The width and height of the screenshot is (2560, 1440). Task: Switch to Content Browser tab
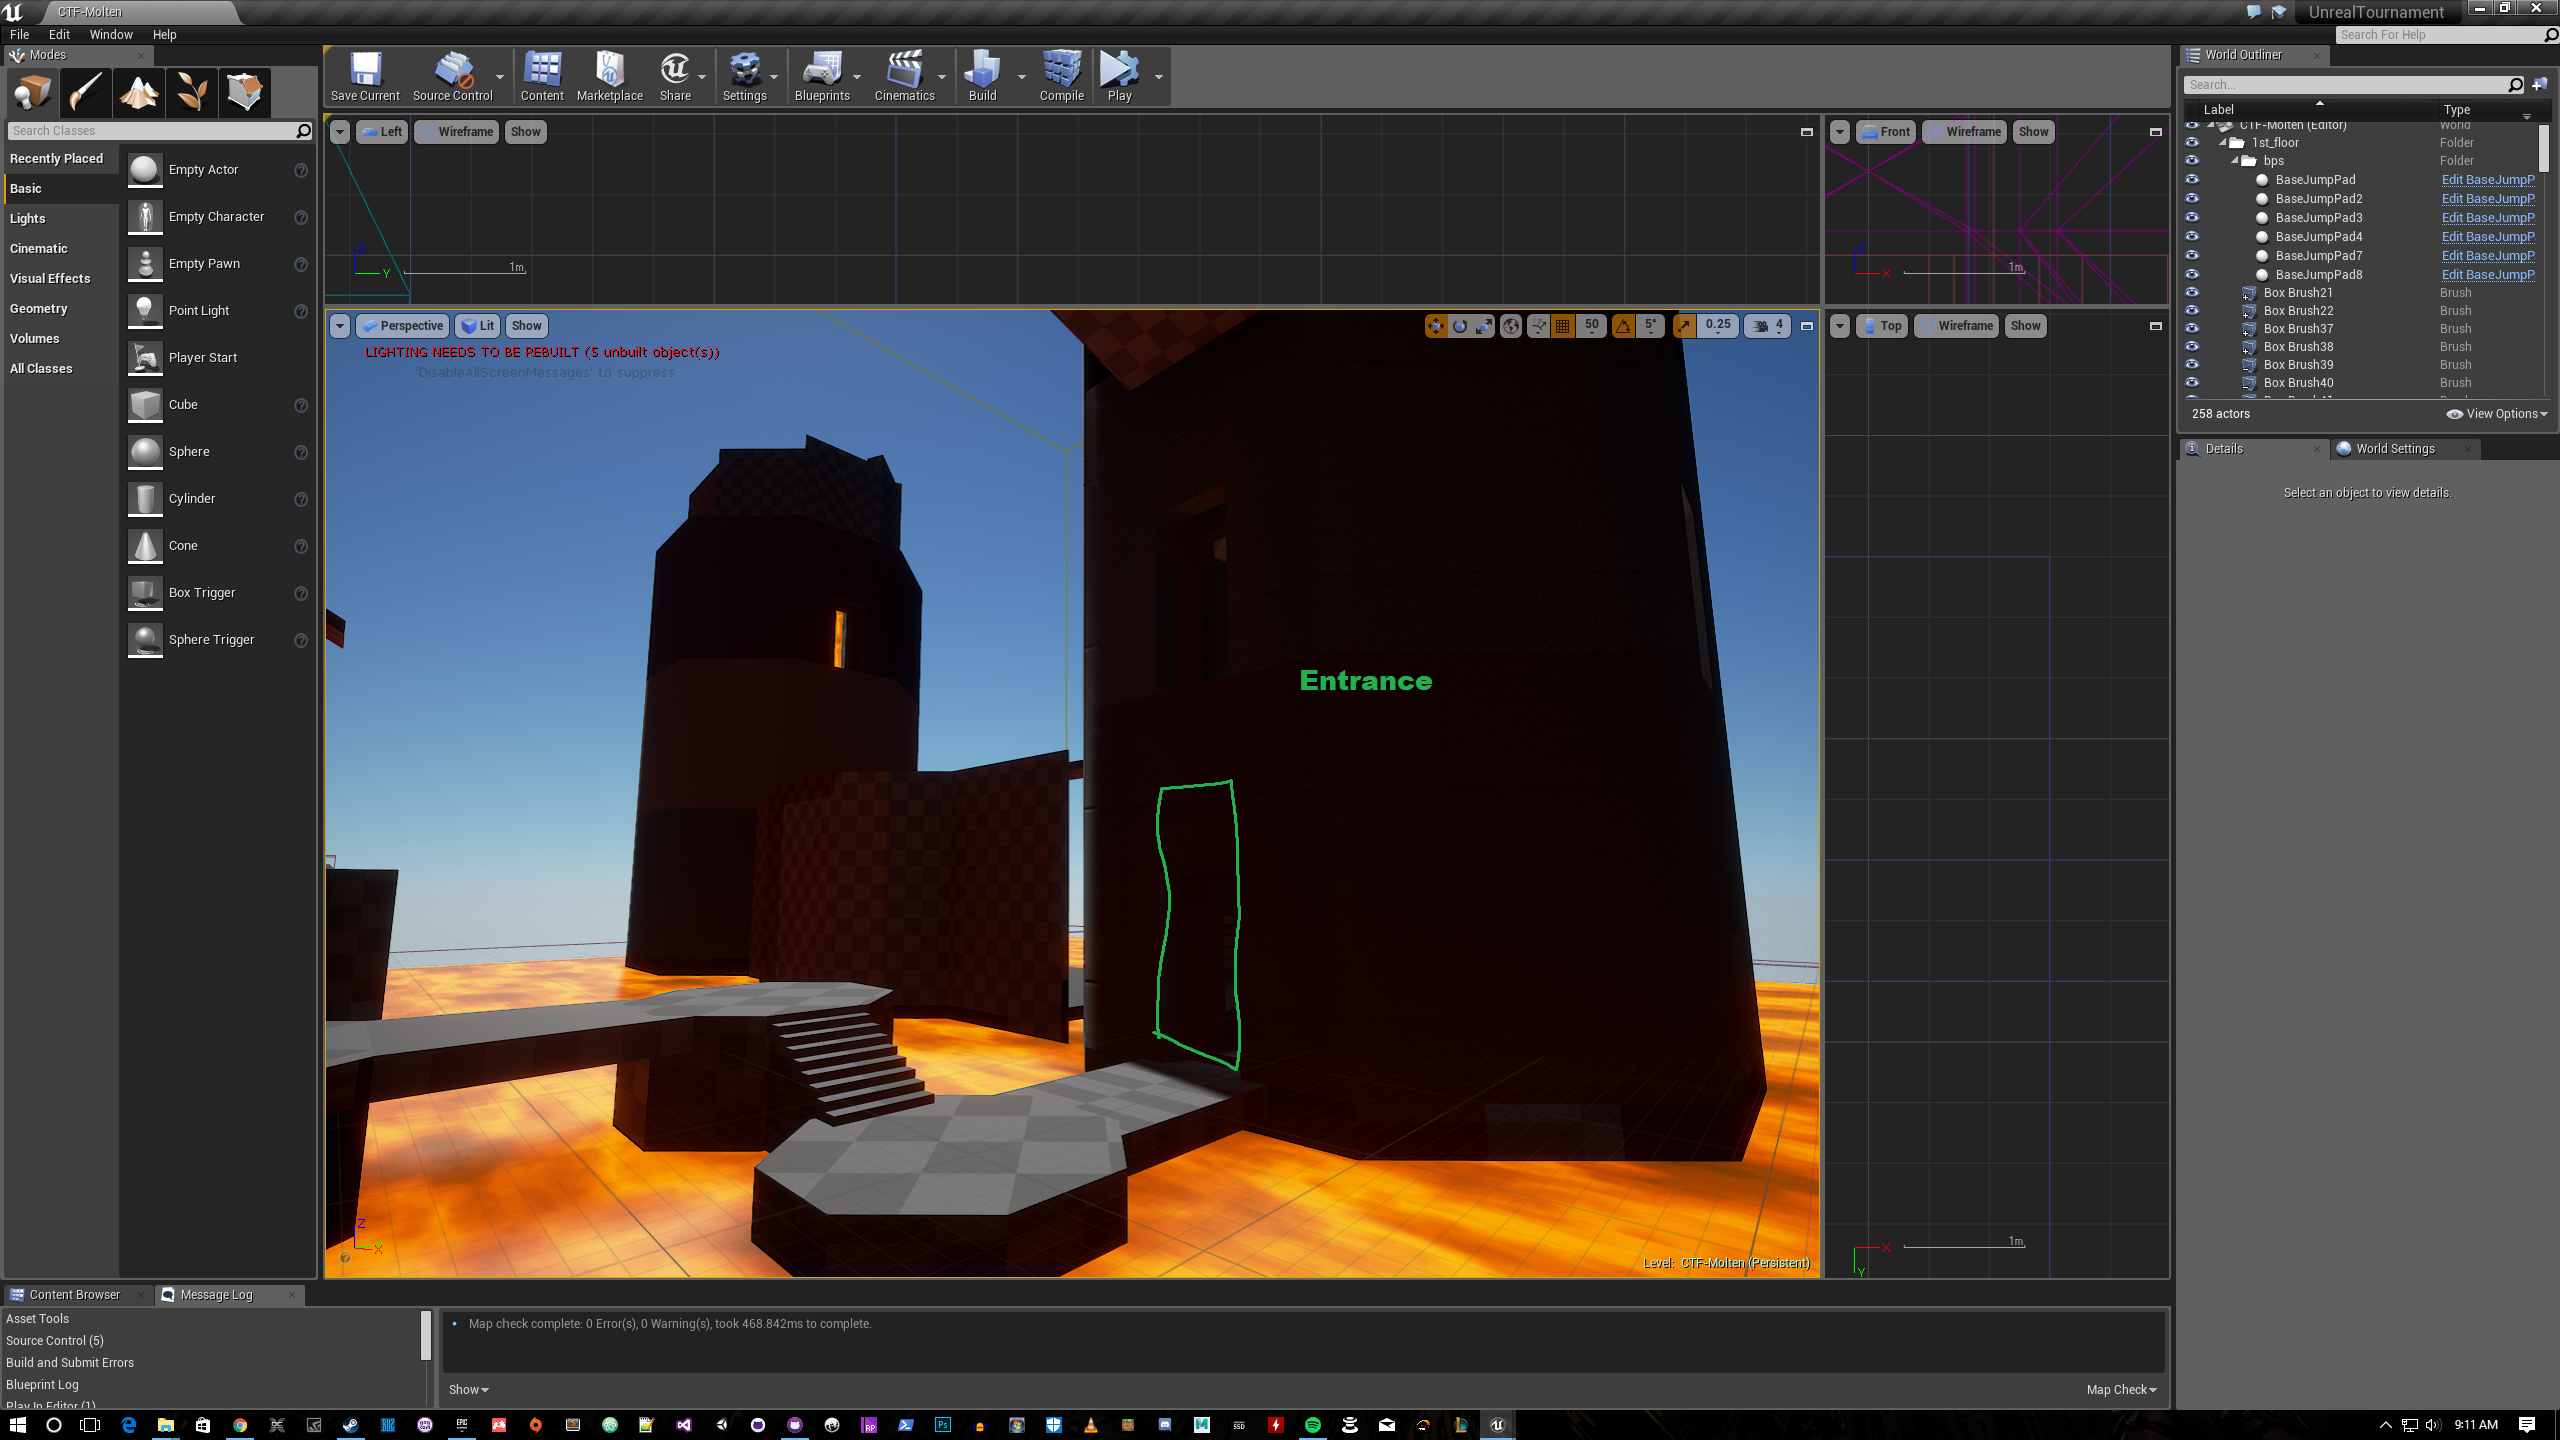point(74,1295)
